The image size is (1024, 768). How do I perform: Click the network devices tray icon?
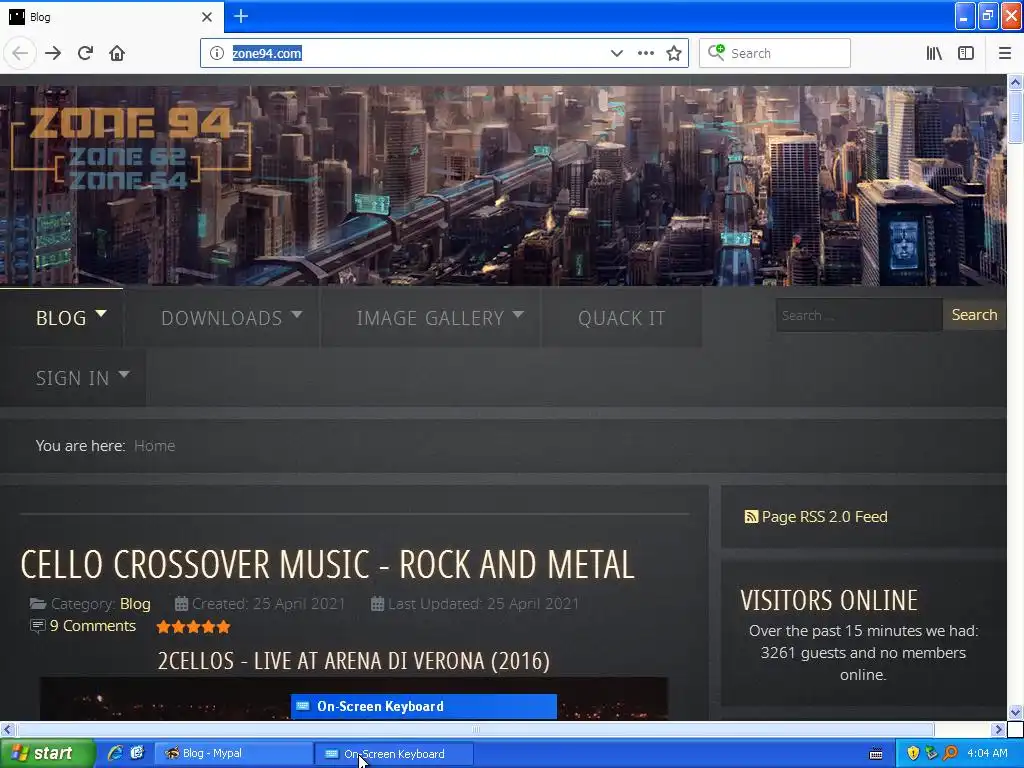(931, 753)
